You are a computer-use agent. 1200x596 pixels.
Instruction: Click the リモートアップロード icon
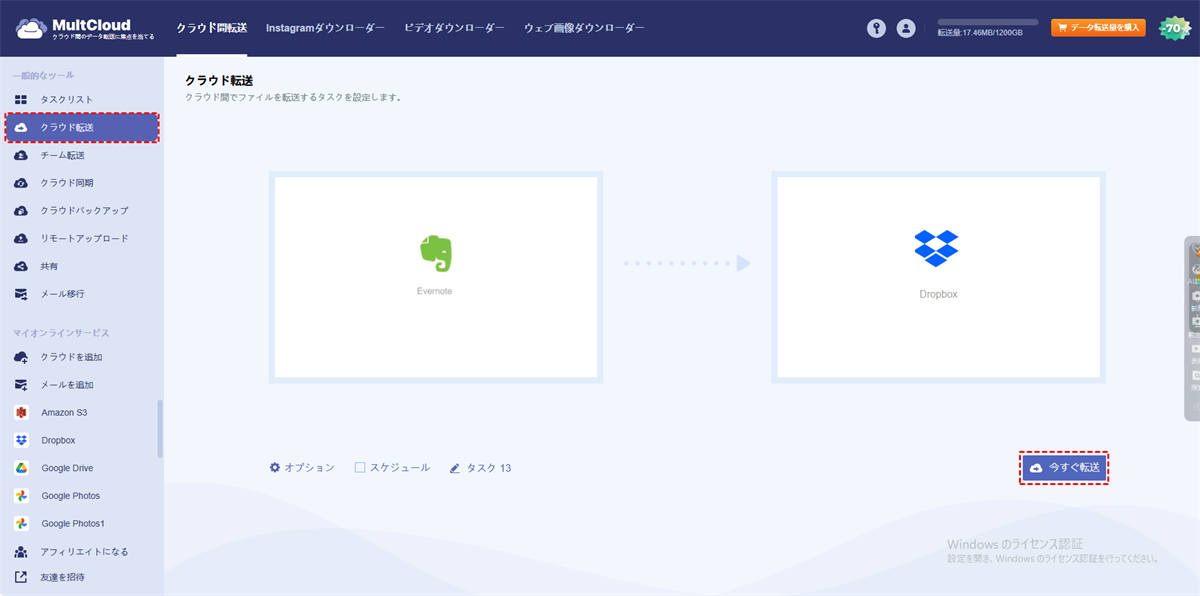point(21,239)
